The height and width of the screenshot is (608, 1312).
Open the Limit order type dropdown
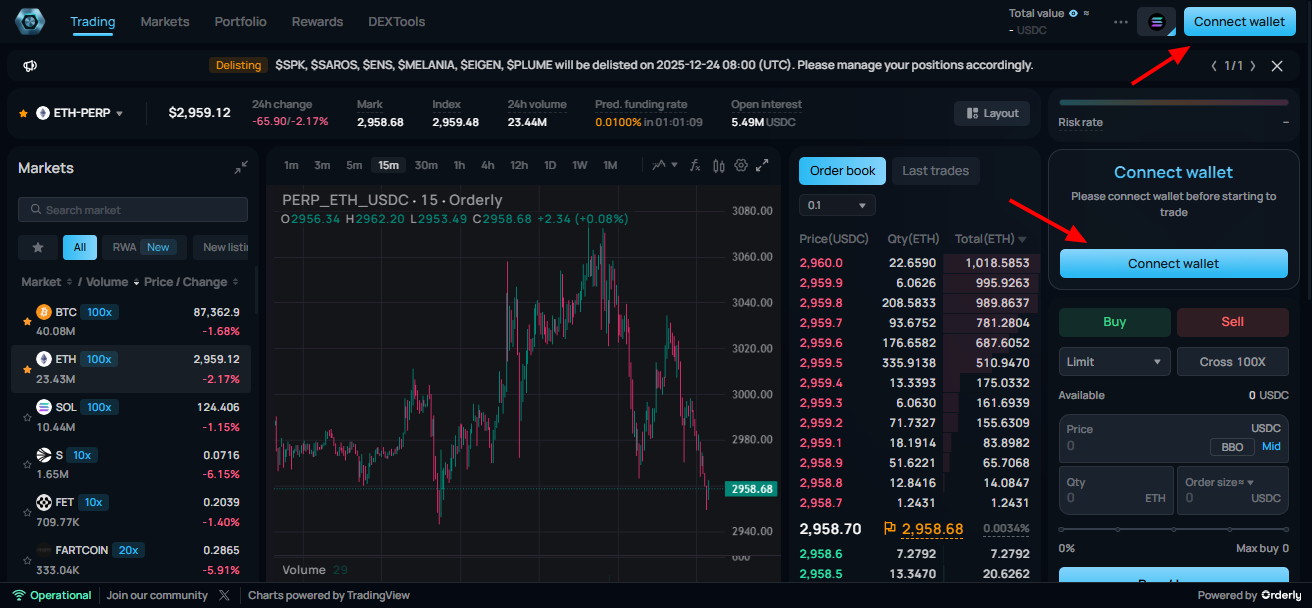click(x=1114, y=361)
